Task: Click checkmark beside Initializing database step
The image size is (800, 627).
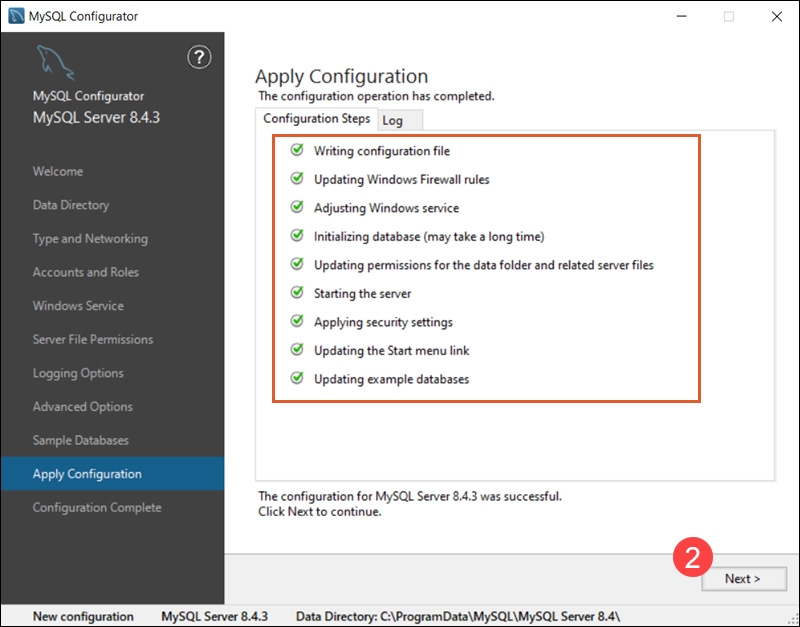Action: 296,237
